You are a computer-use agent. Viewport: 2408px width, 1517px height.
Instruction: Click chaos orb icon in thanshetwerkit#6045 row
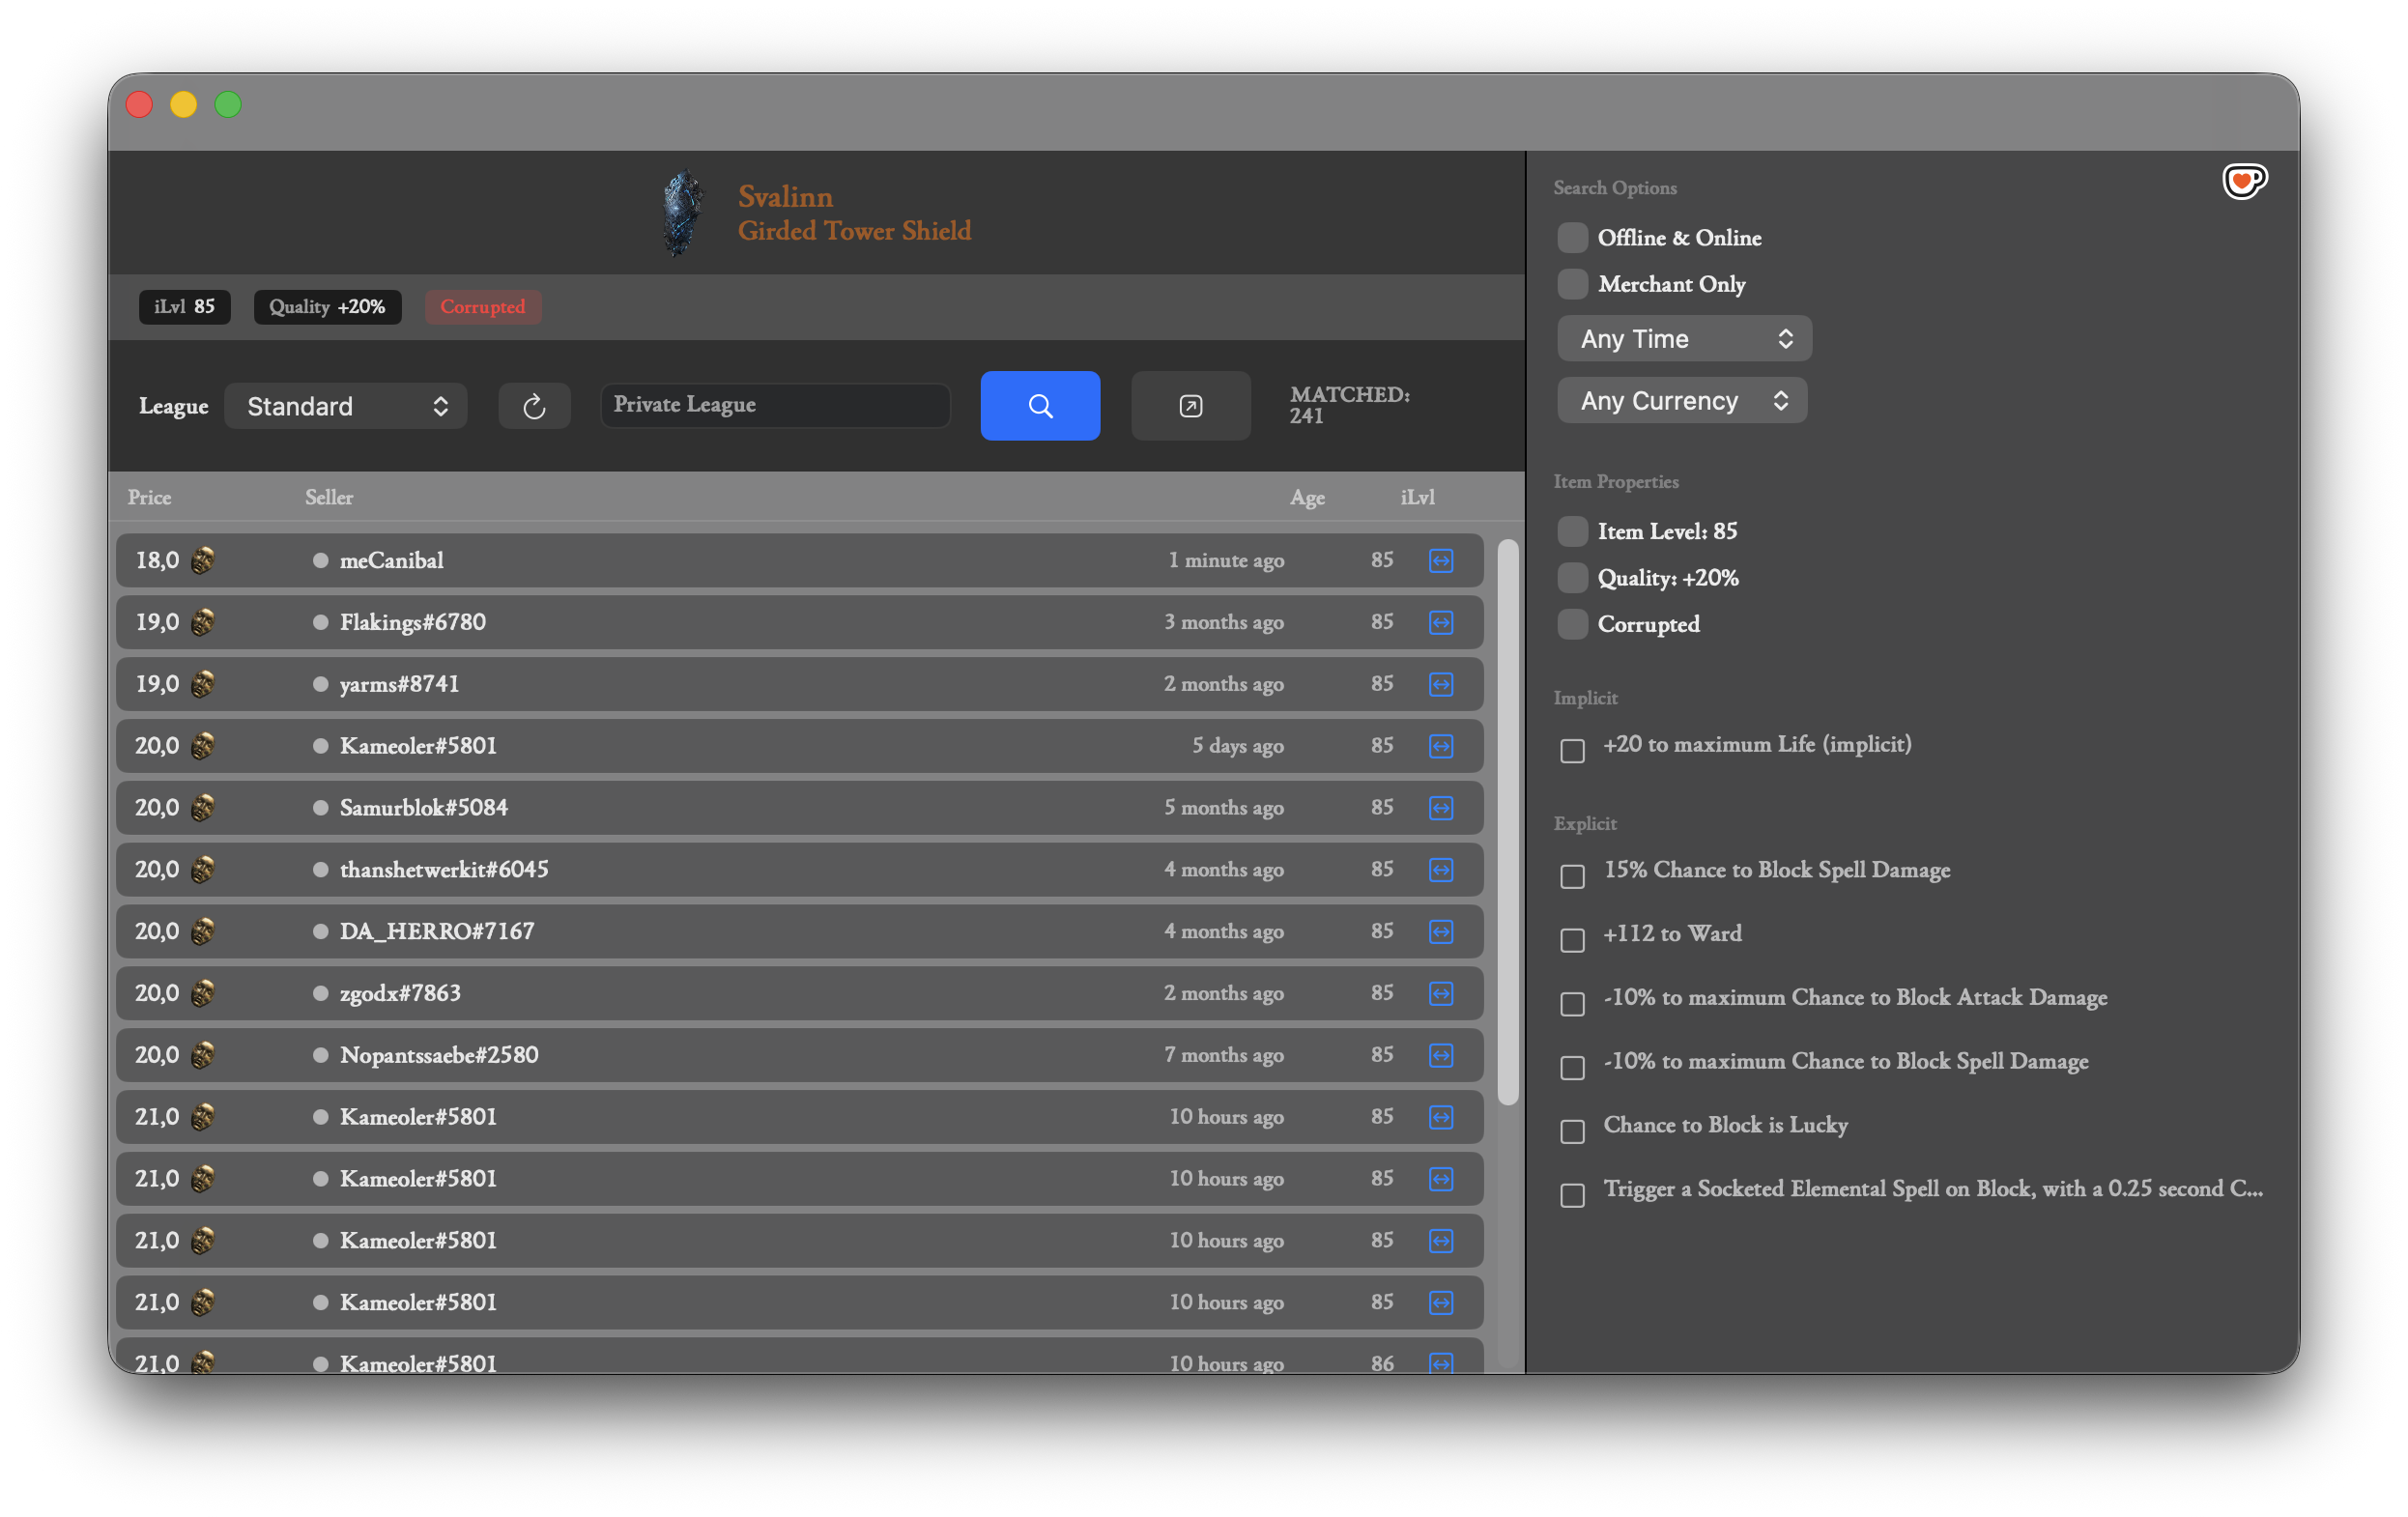203,869
